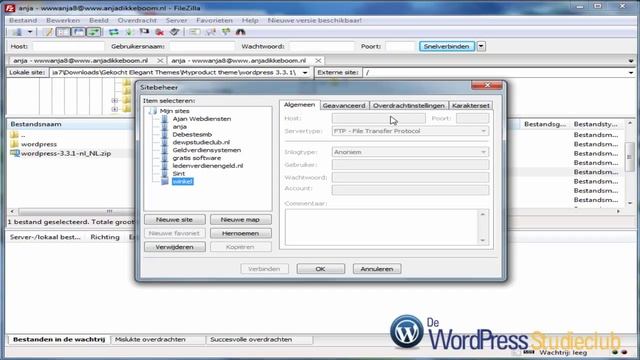
Task: Expand the lower local tree plus node
Action: point(115,109)
